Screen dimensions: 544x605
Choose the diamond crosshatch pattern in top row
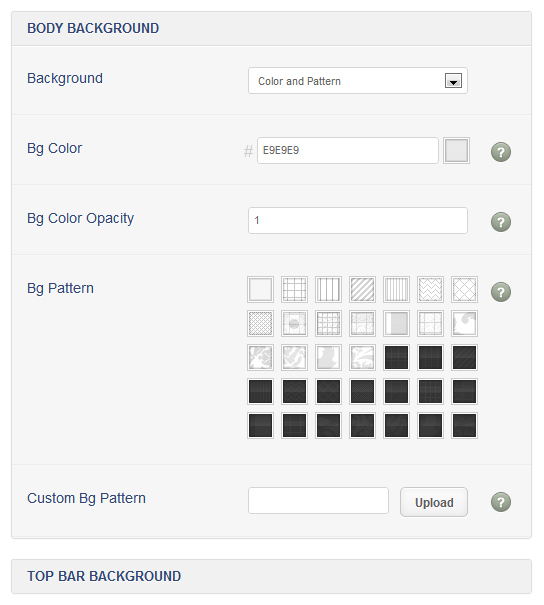point(464,289)
